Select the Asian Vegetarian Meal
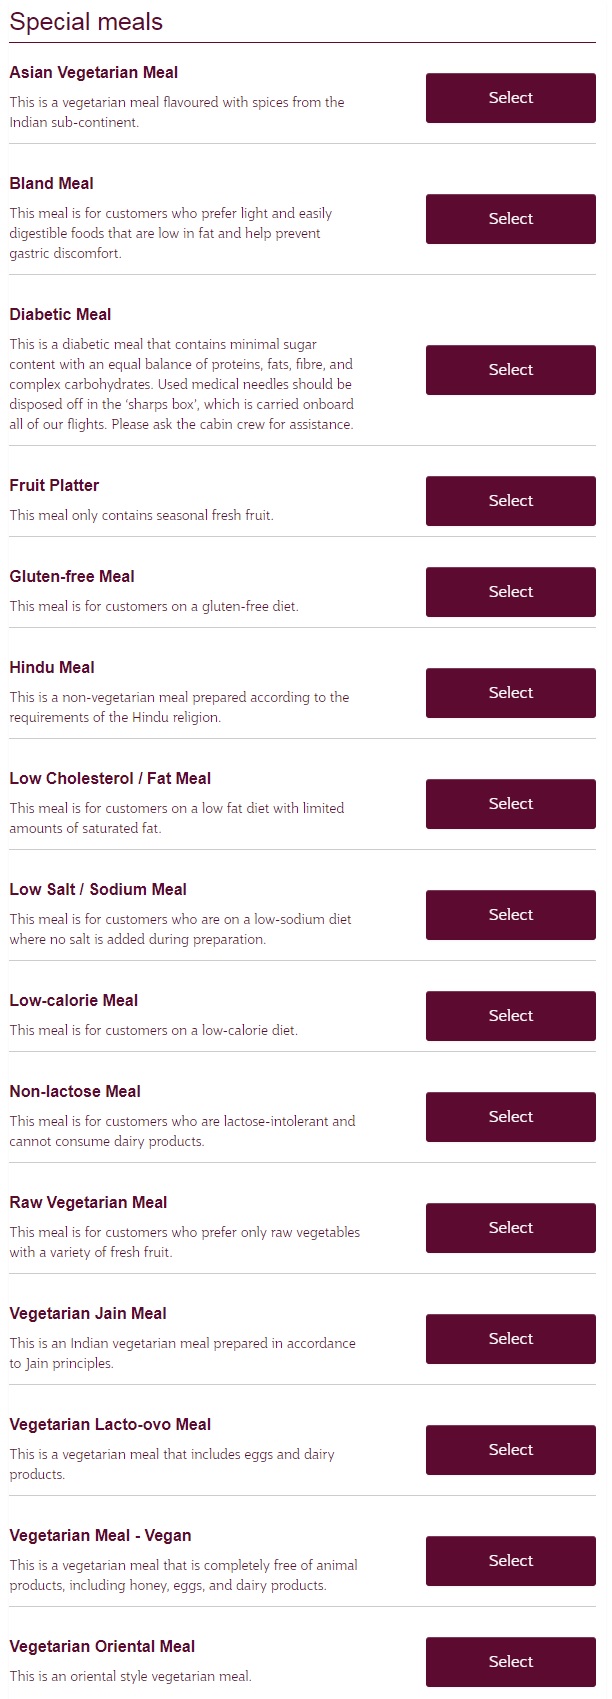 510,98
